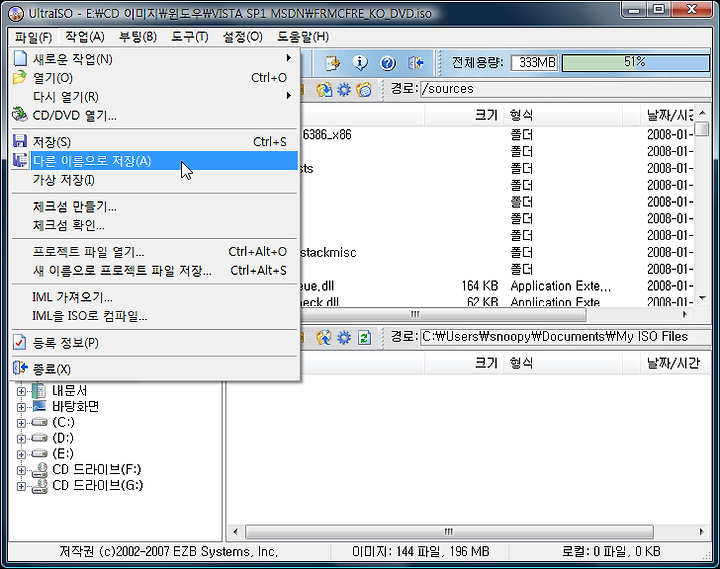Click the extract icon in image toolbar
The height and width of the screenshot is (569, 720).
324,90
